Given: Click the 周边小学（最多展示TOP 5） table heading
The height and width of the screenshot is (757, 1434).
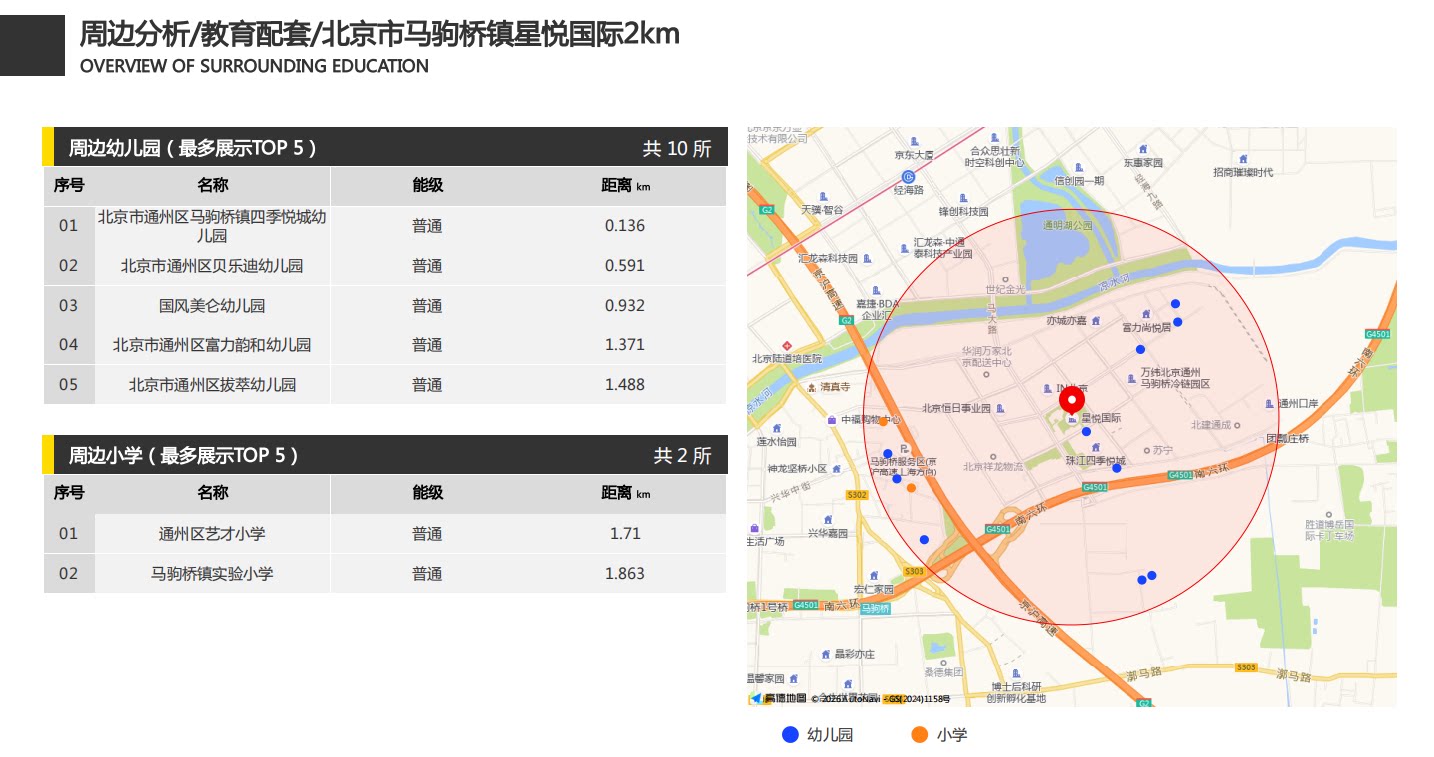Looking at the screenshot, I should (x=183, y=456).
